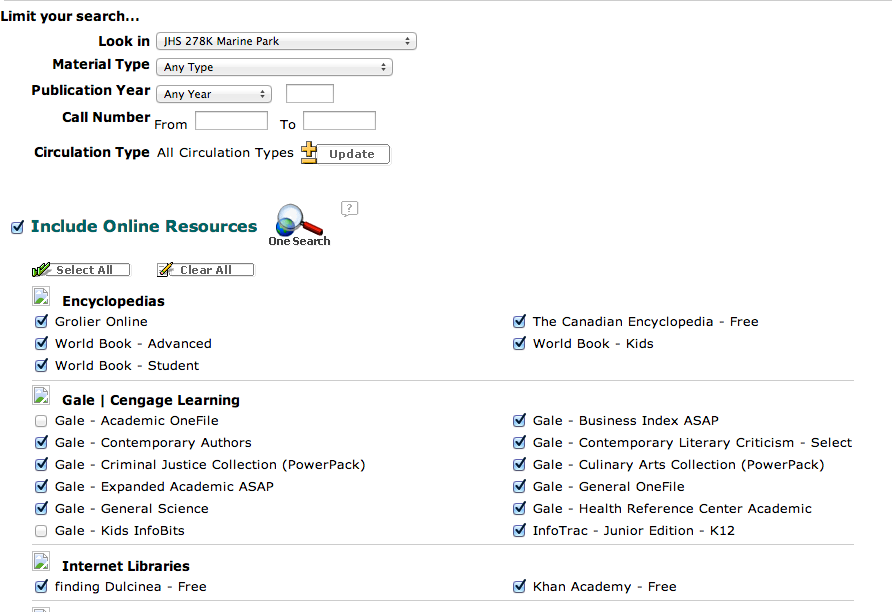
Task: Uncheck Gale - Contemporary Literary Criticism - Select
Action: click(x=519, y=443)
